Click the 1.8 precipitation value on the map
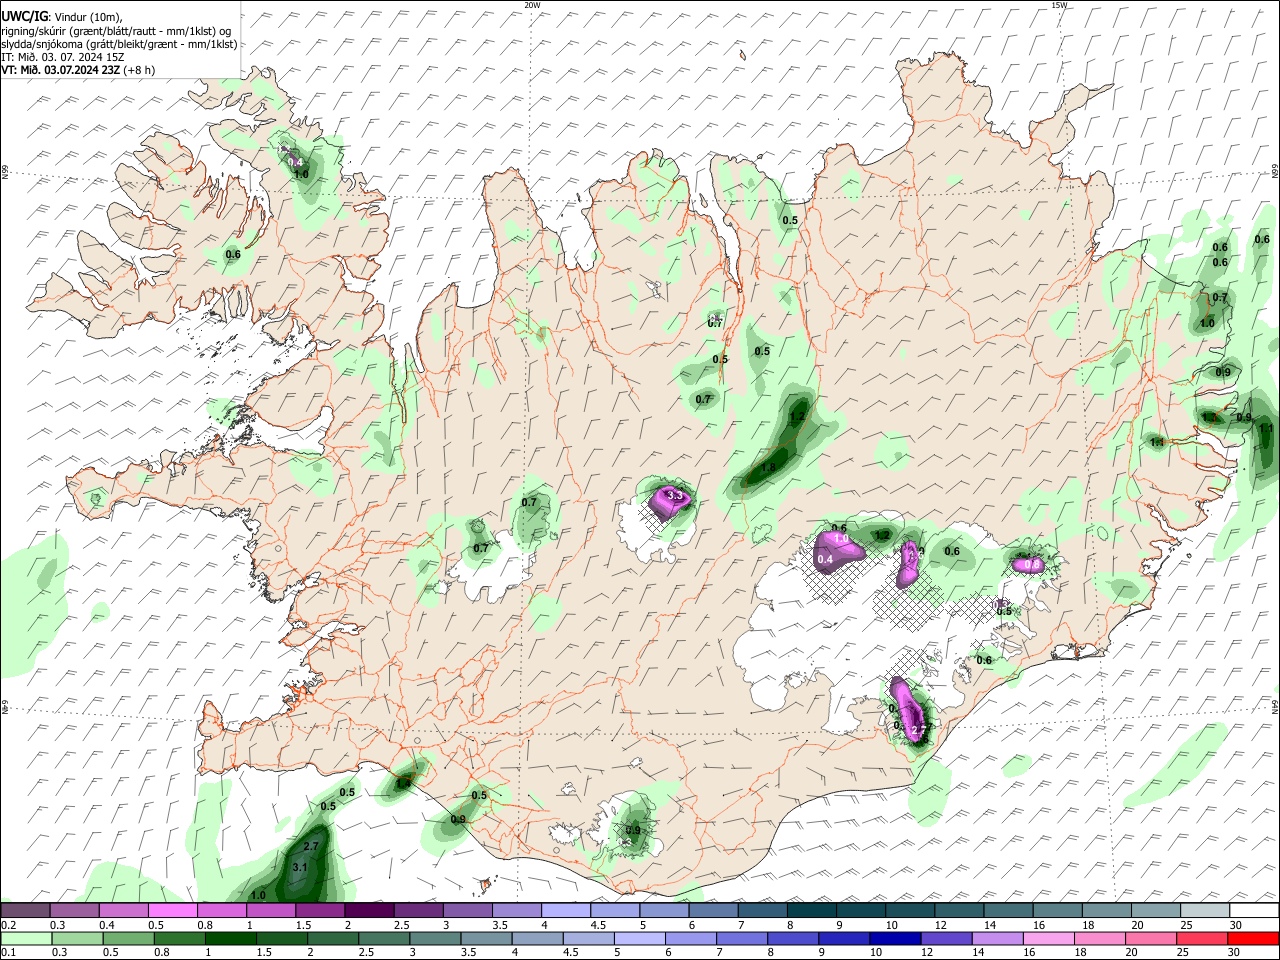 pos(768,467)
